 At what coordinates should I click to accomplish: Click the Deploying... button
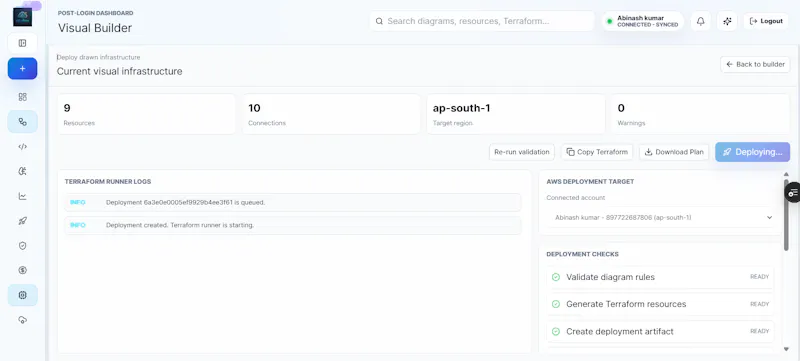pos(753,152)
